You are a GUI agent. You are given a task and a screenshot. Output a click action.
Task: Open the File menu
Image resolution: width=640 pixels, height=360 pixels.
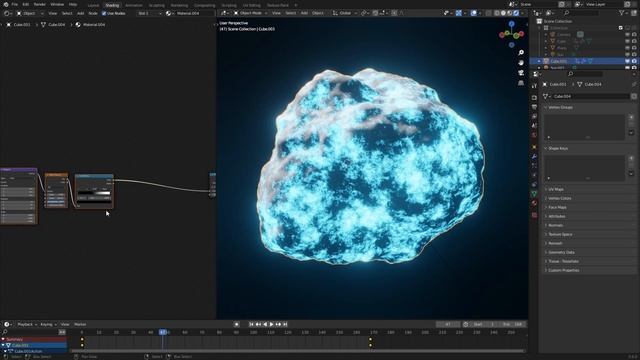(14, 4)
